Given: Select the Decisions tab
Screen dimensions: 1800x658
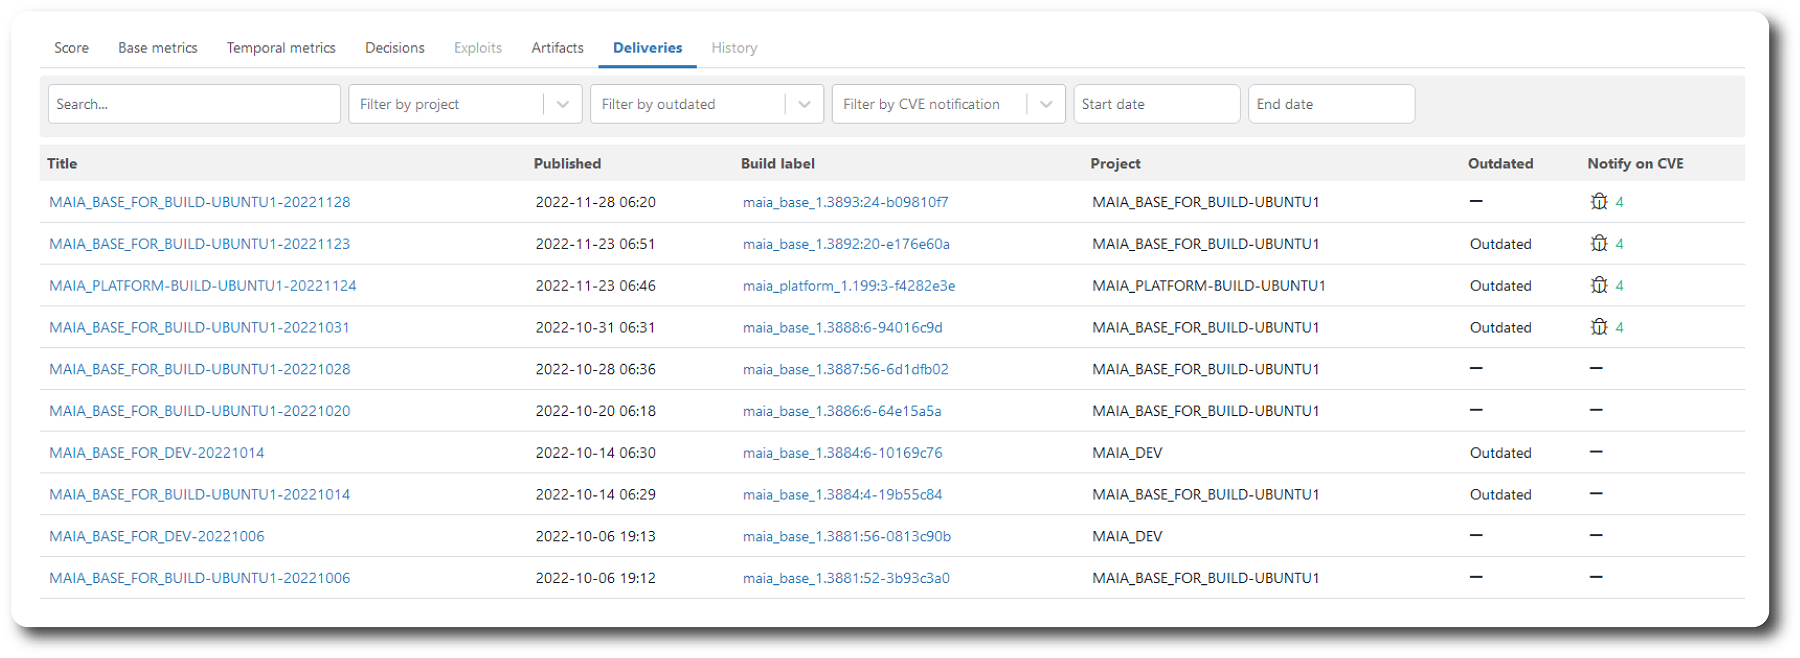Looking at the screenshot, I should tap(394, 48).
